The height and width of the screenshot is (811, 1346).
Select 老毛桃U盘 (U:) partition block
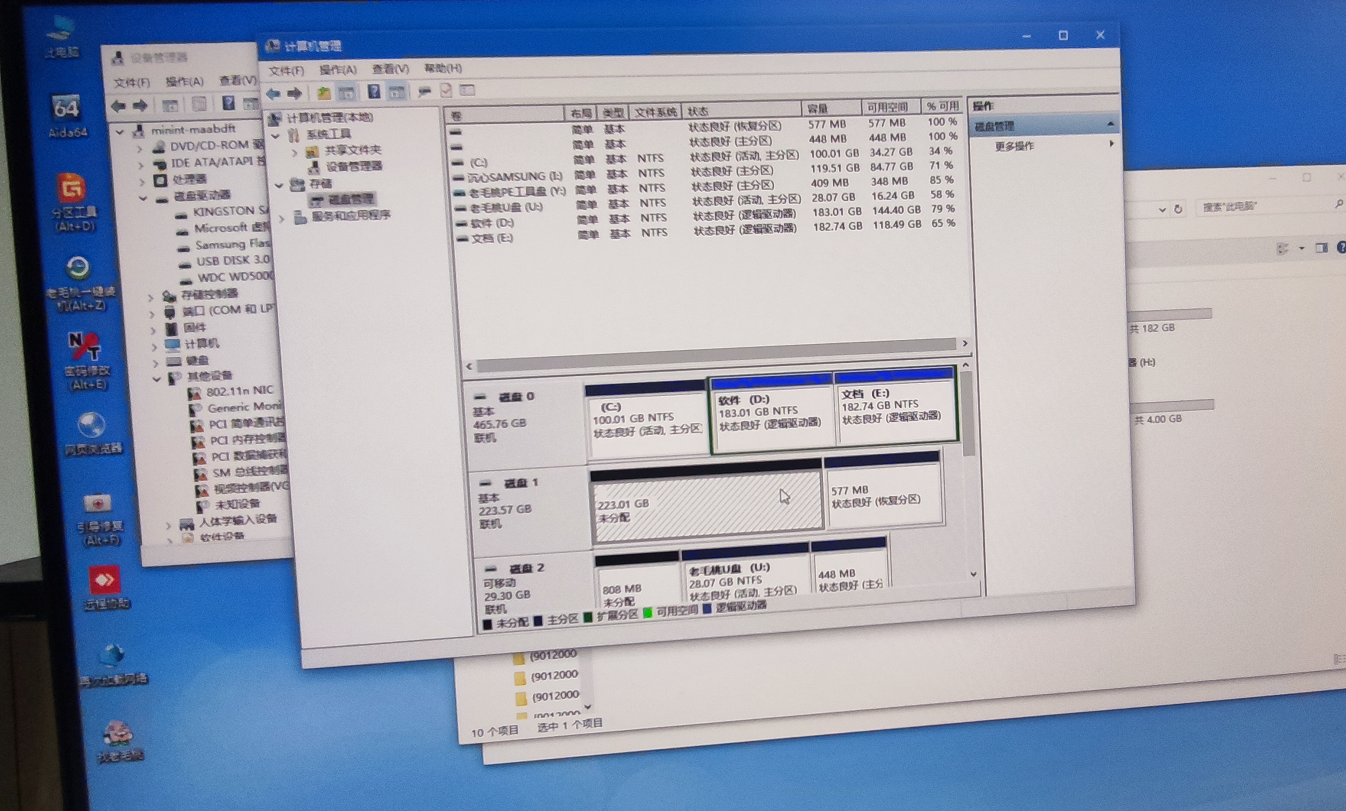746,574
